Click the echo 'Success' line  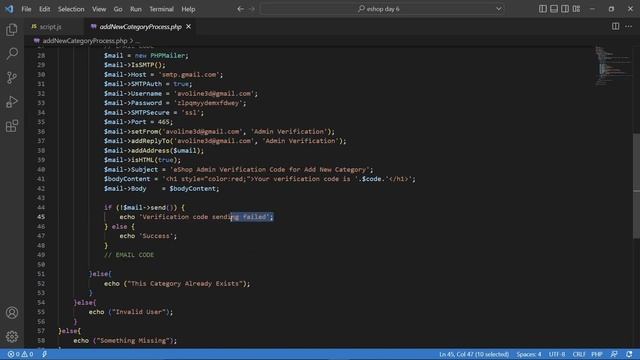[x=148, y=236]
